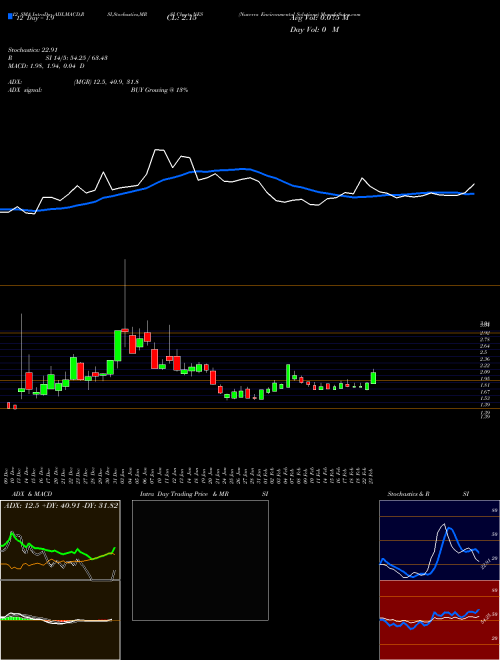
Task: Click the 'ADX: 12.5 +DY: 40.91 -DY: 31.82' header
Action: click(61, 506)
